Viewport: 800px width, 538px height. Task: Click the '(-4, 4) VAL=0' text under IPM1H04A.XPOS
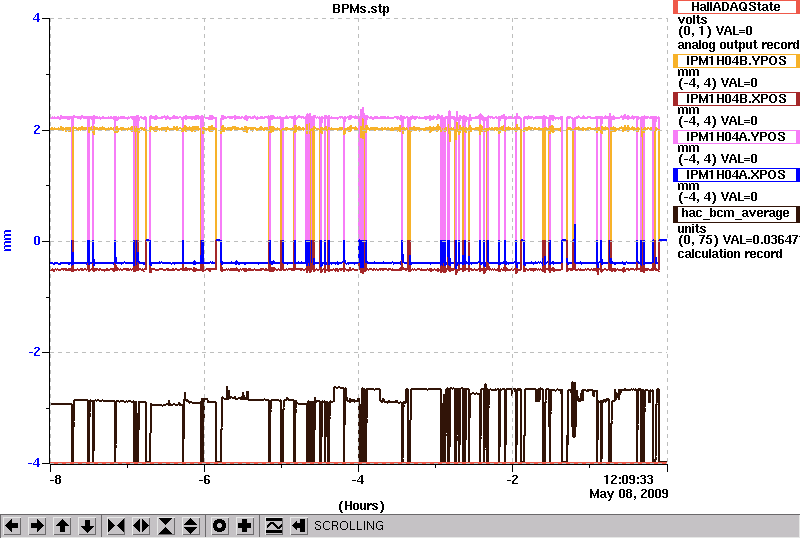(x=717, y=197)
